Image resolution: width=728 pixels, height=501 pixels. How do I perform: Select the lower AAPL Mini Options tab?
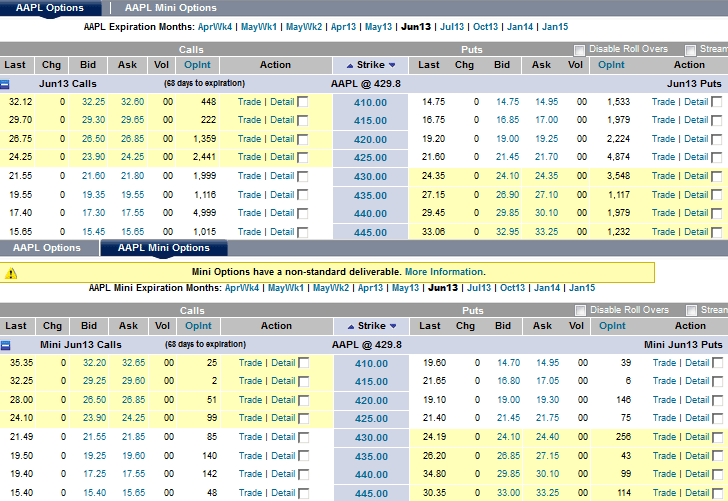163,248
